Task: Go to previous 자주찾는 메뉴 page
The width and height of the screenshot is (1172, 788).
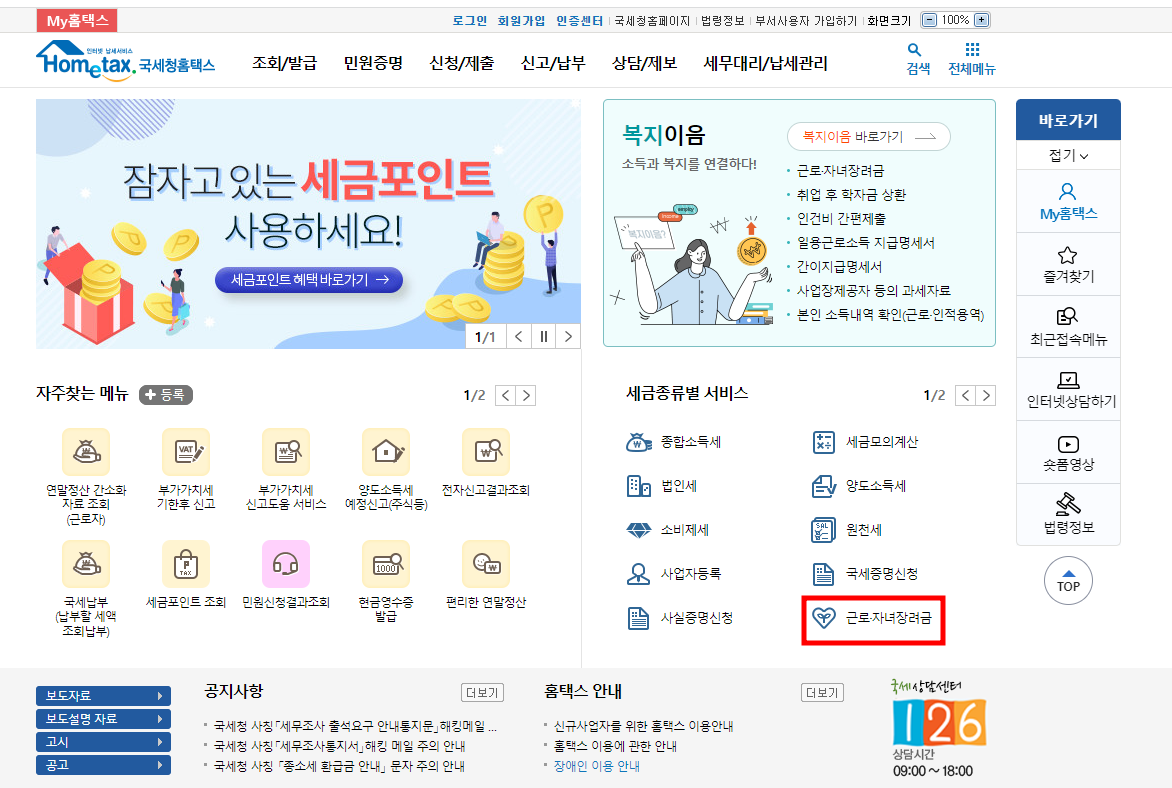Action: 506,395
